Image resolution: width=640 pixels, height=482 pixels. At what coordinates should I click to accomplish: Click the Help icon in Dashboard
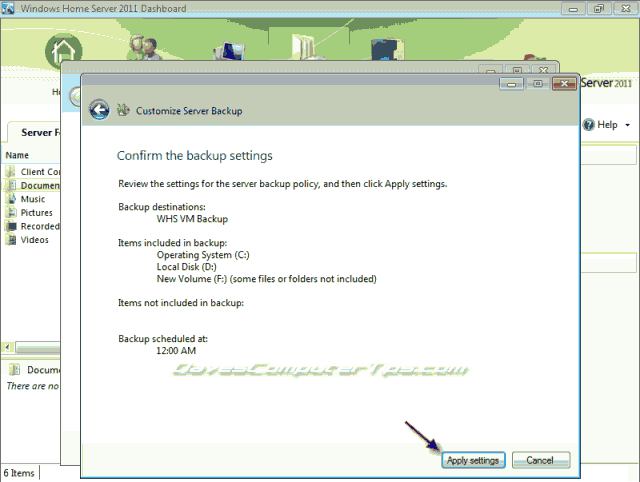(x=589, y=125)
